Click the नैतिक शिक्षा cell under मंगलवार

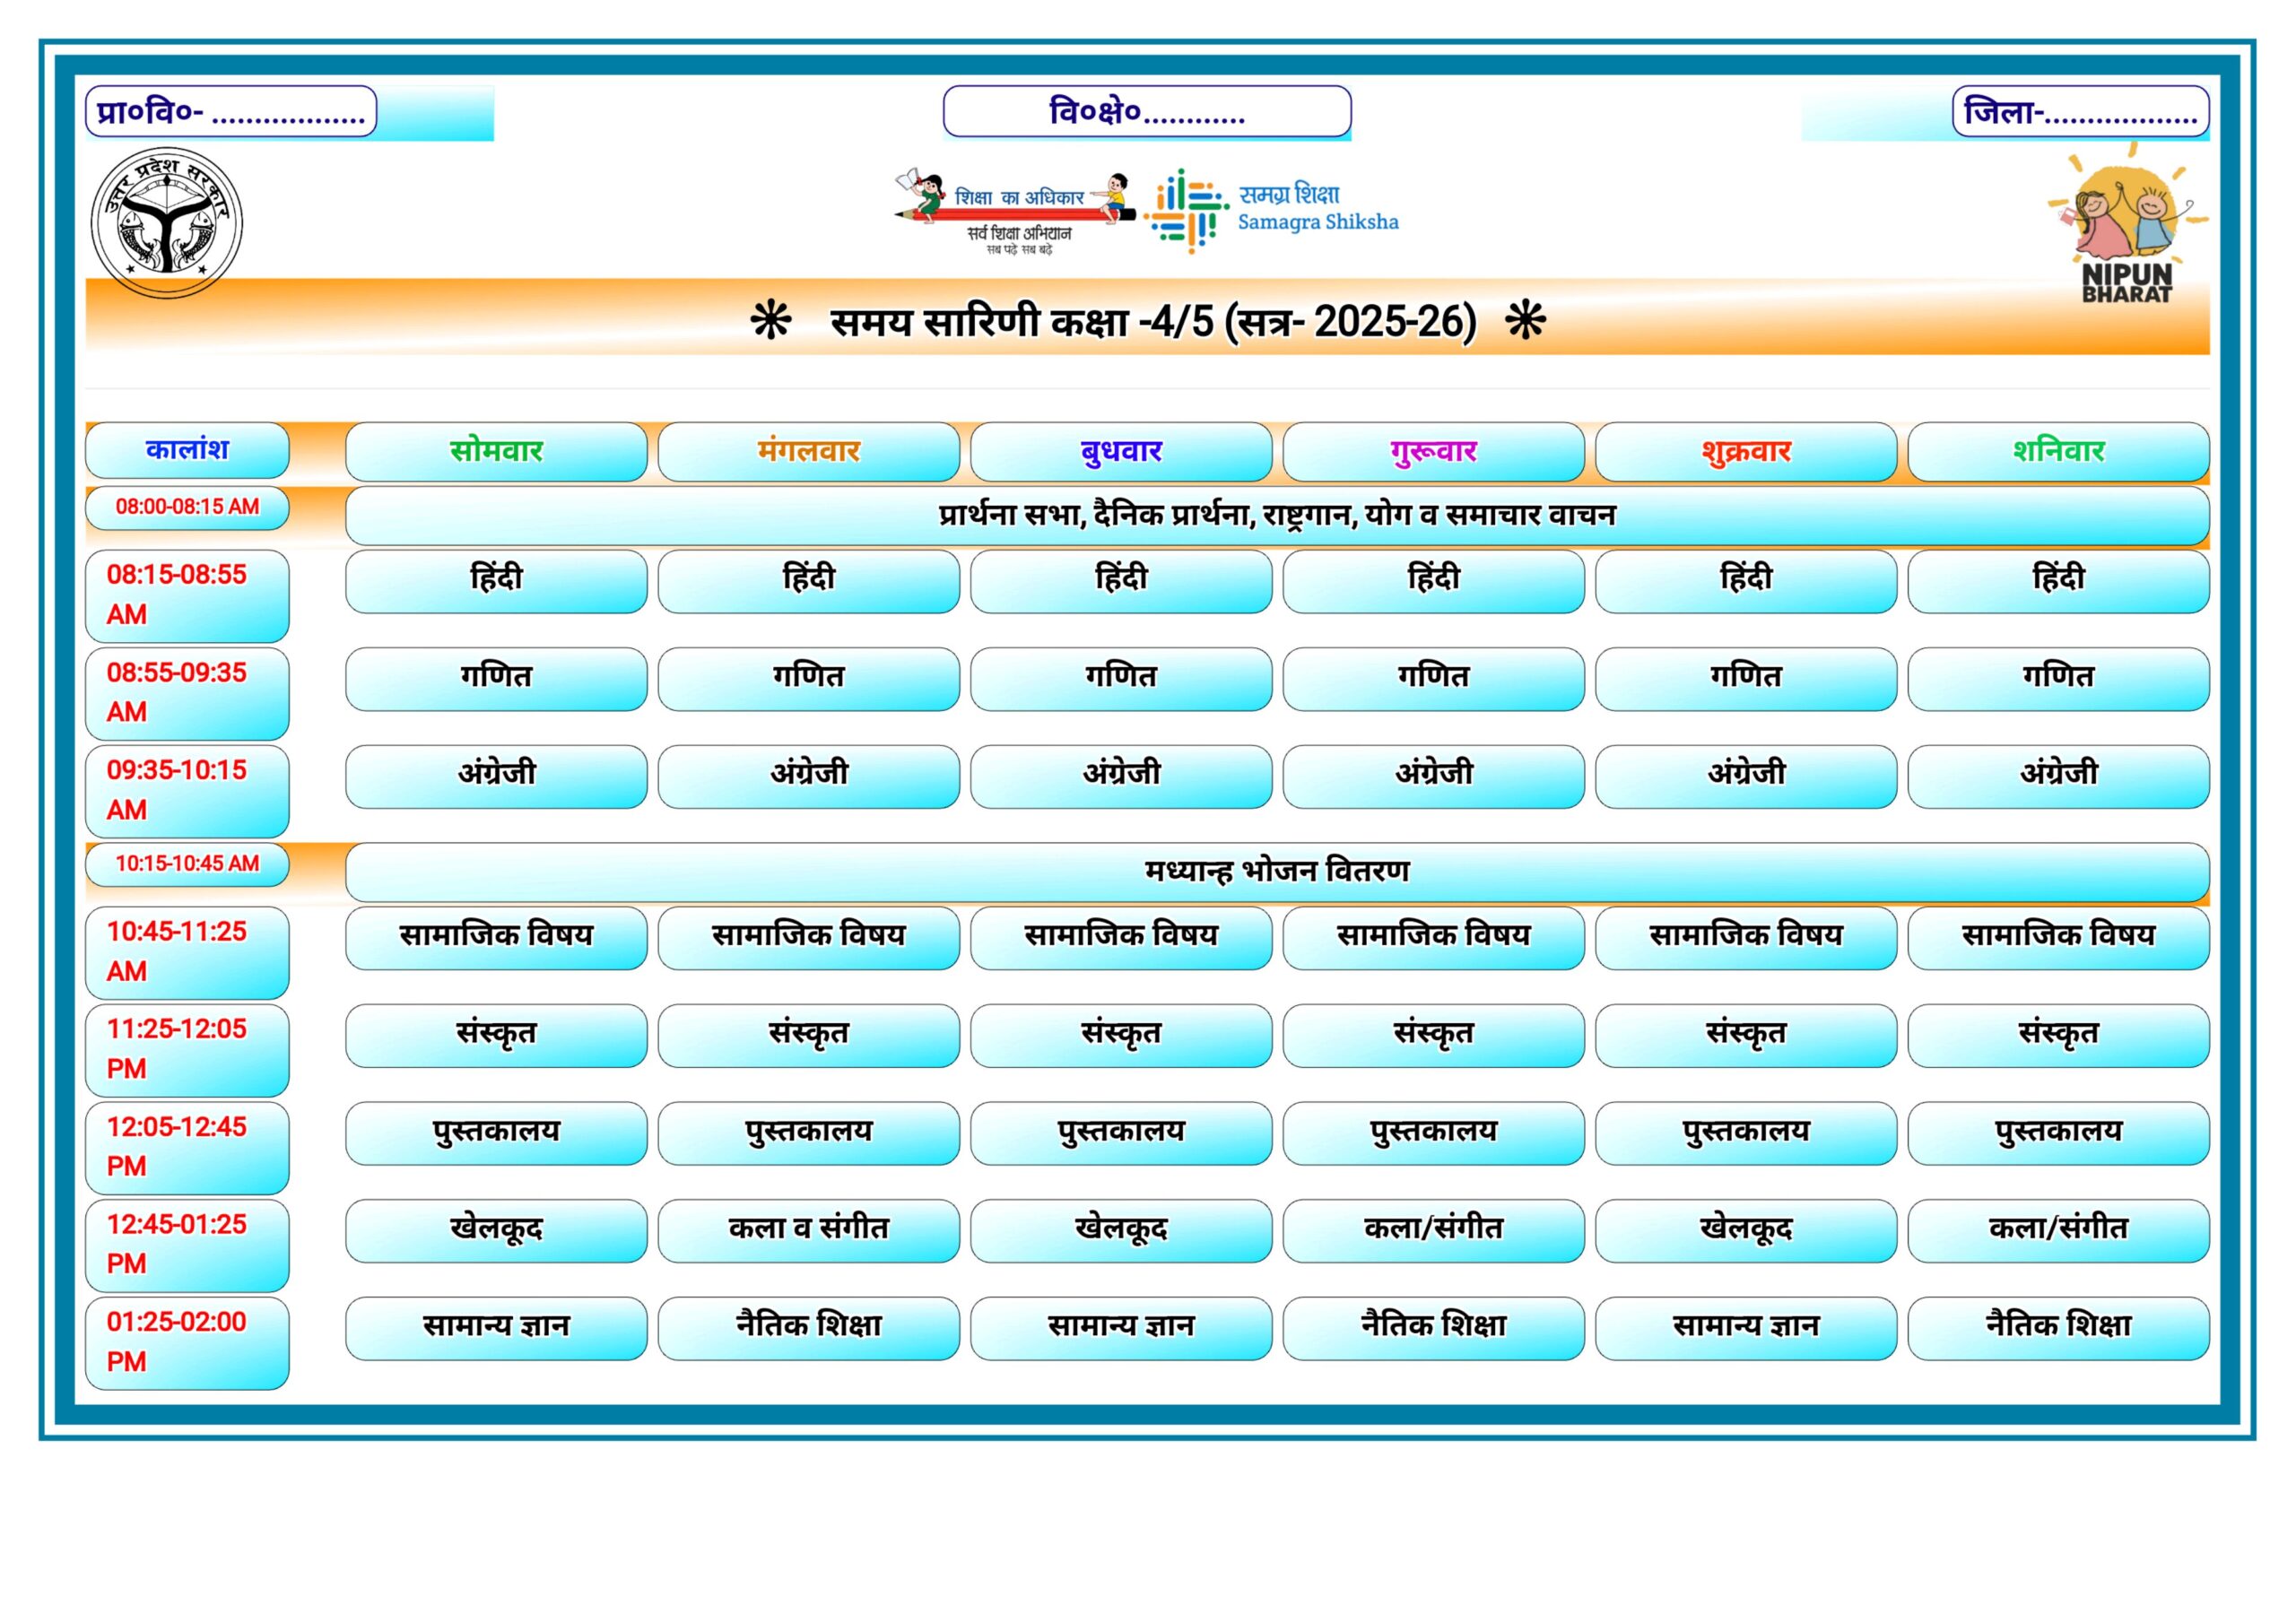point(809,1328)
